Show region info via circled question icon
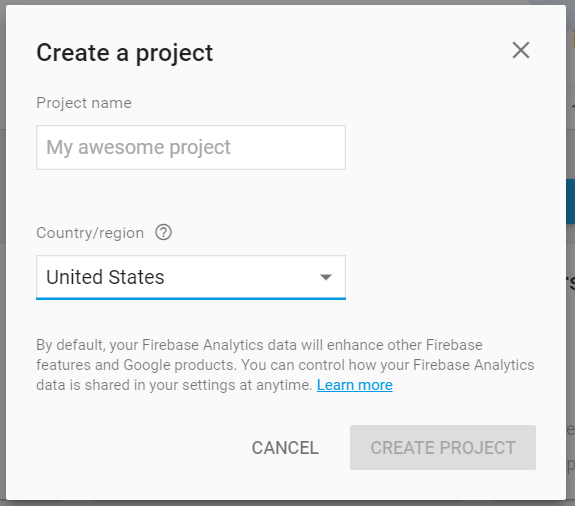 tap(163, 232)
